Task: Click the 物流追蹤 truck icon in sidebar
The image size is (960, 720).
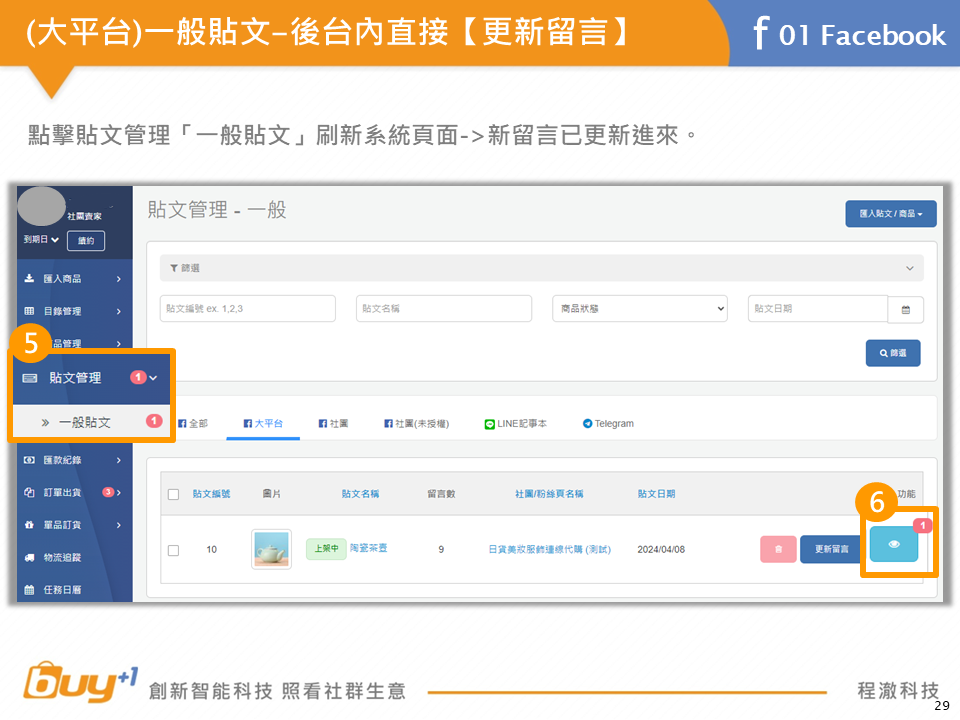Action: tap(29, 557)
